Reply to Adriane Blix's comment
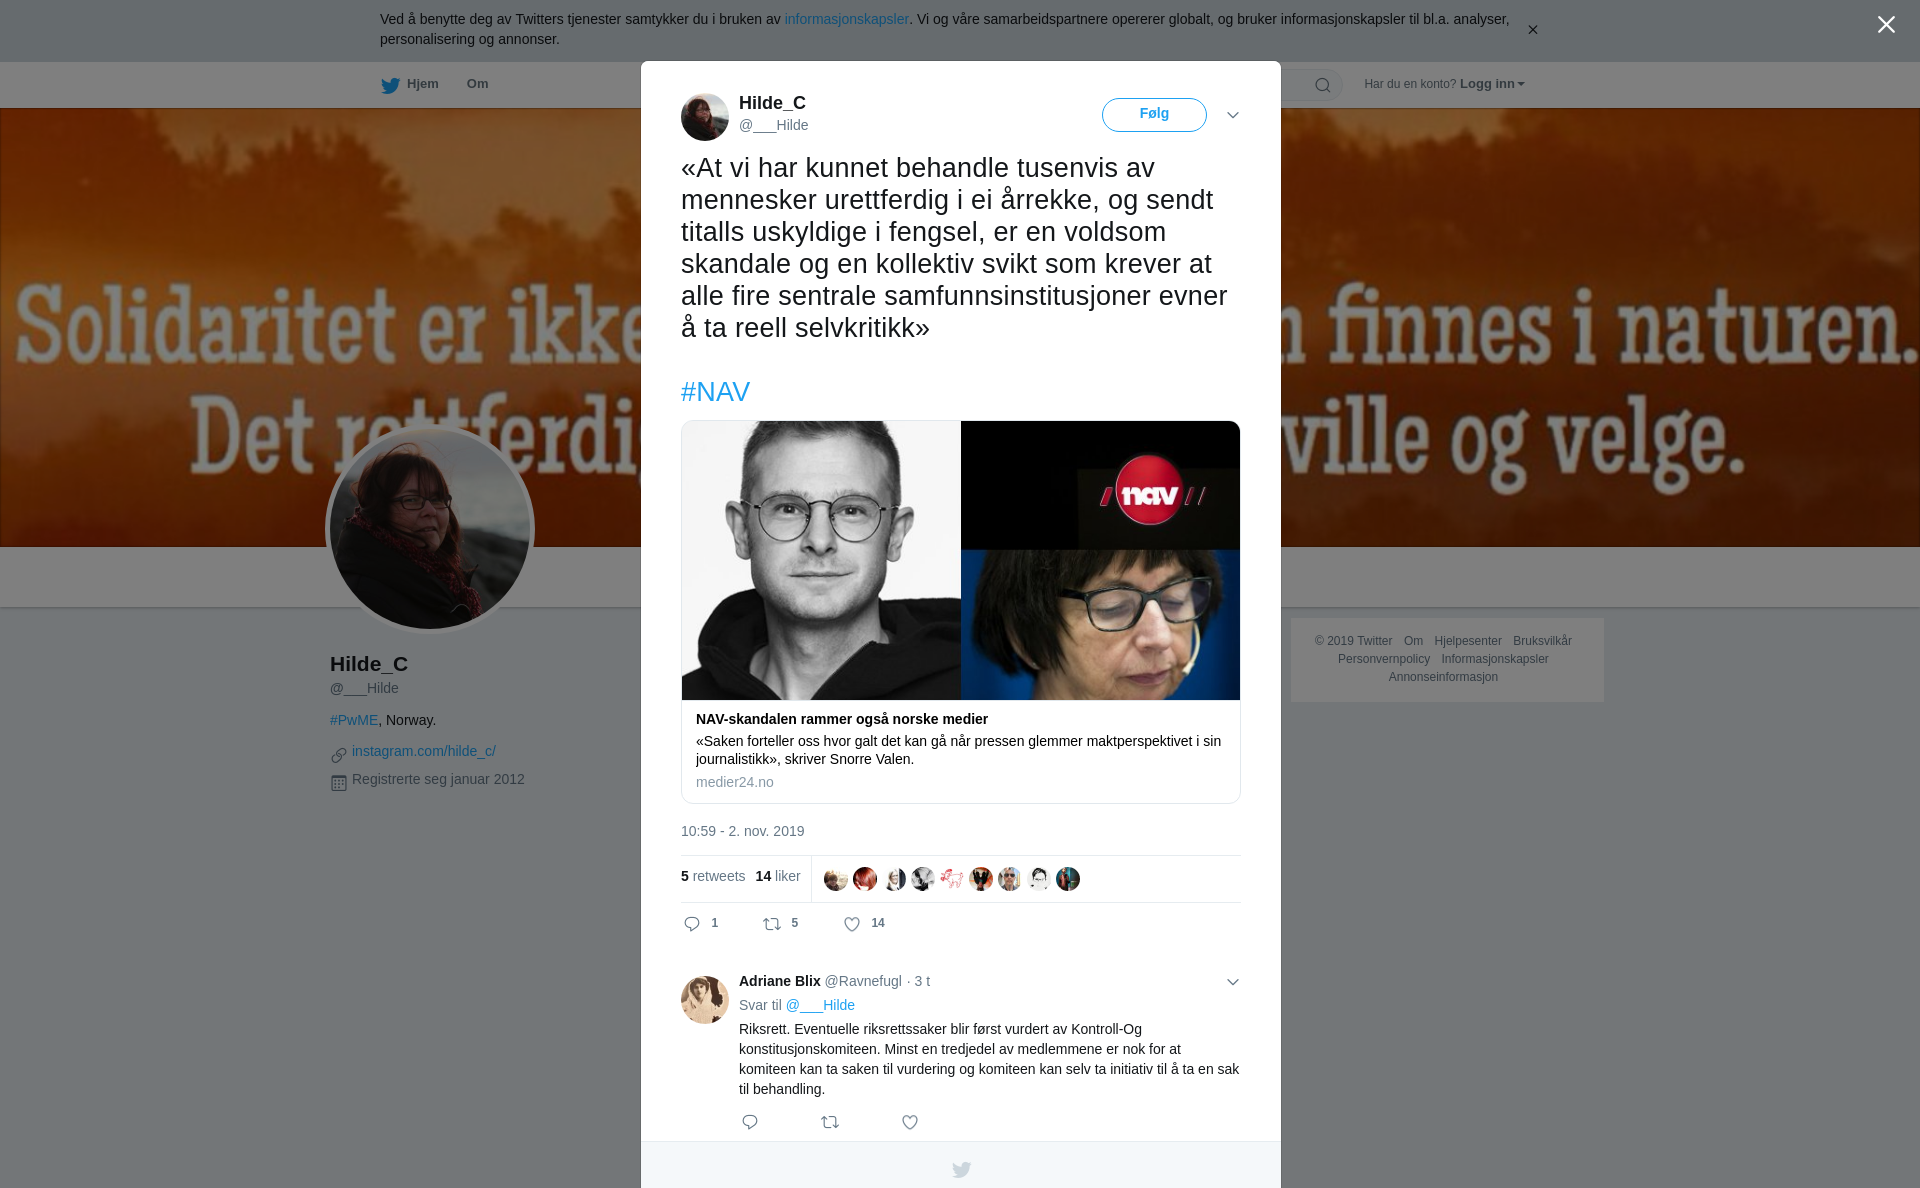Screen dimensions: 1920x1188 click(x=750, y=1122)
